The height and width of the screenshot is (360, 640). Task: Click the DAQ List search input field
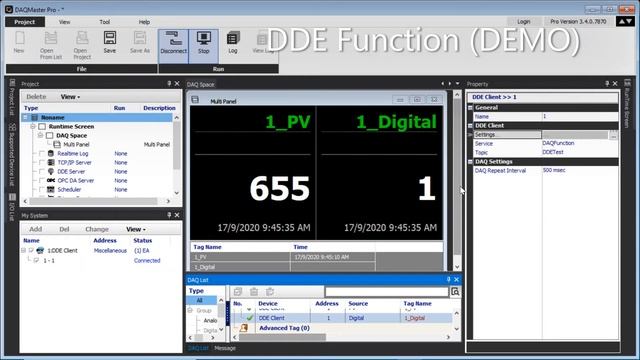click(387, 291)
